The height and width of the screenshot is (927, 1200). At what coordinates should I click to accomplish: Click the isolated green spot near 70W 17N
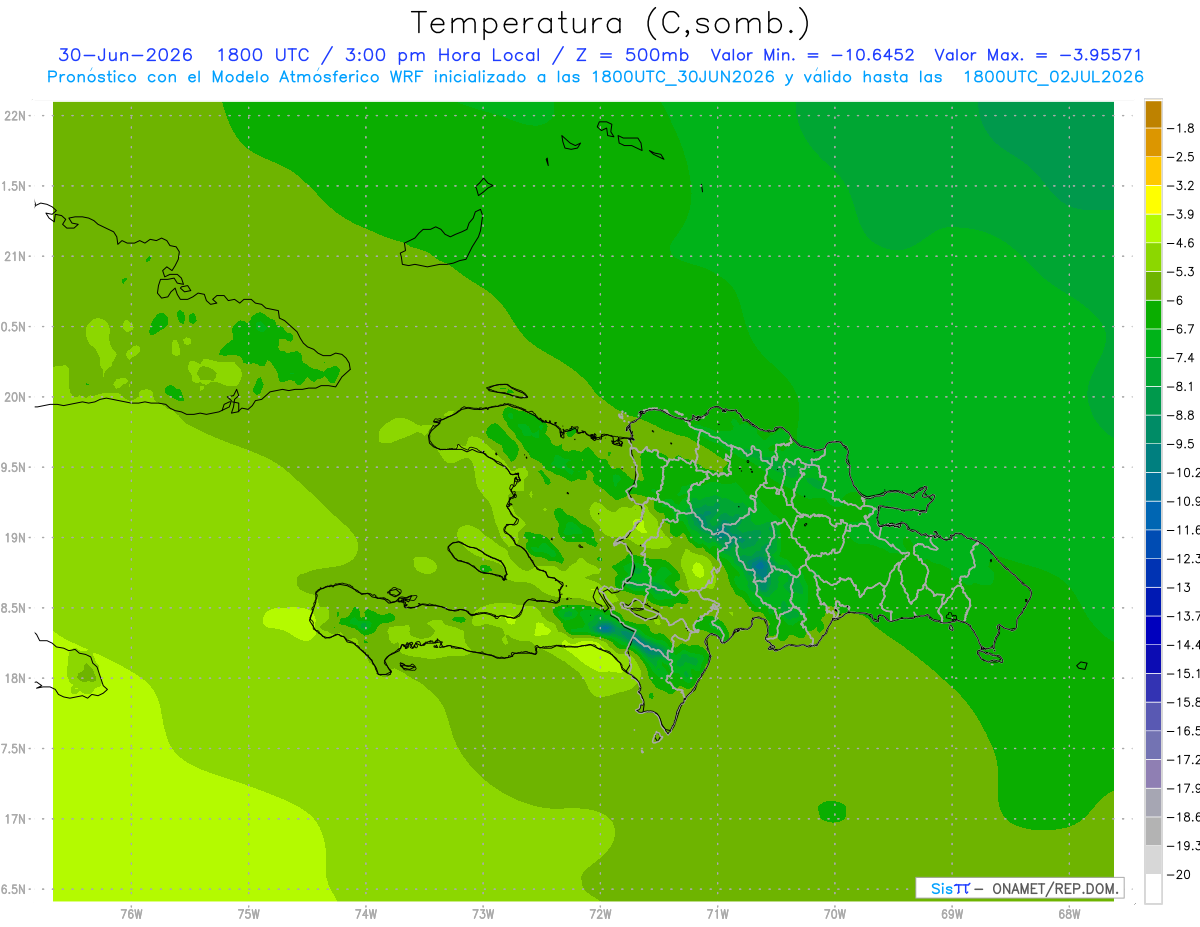click(832, 811)
